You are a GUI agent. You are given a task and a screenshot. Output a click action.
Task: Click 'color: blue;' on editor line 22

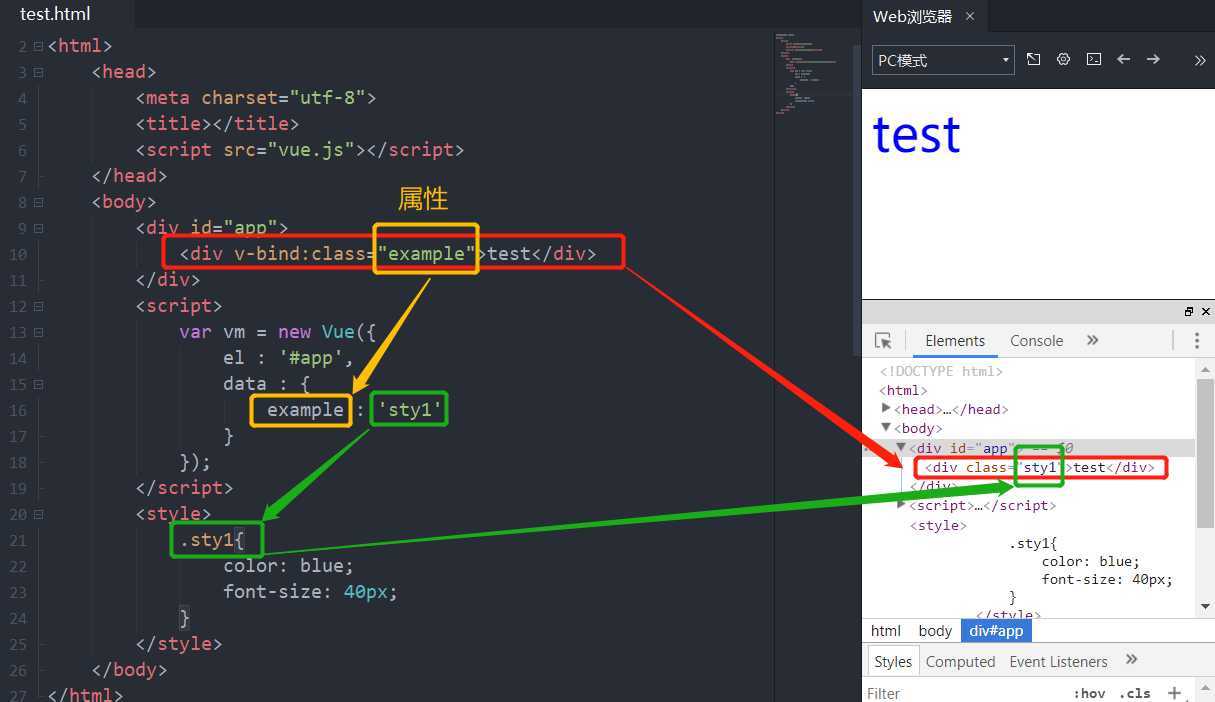coord(289,566)
